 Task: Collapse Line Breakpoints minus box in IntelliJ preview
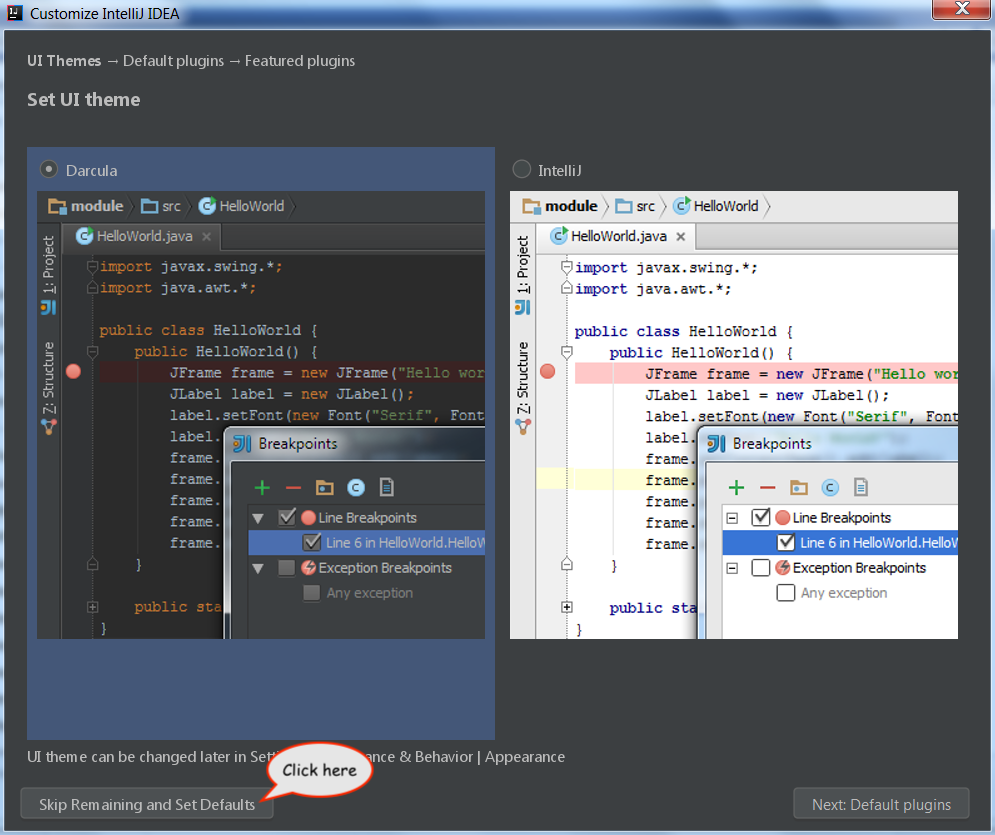(x=732, y=518)
